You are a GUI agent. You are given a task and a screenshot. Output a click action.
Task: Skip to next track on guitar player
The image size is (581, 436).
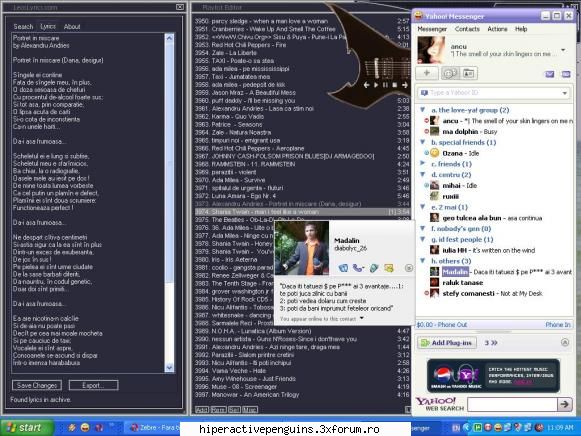click(405, 85)
